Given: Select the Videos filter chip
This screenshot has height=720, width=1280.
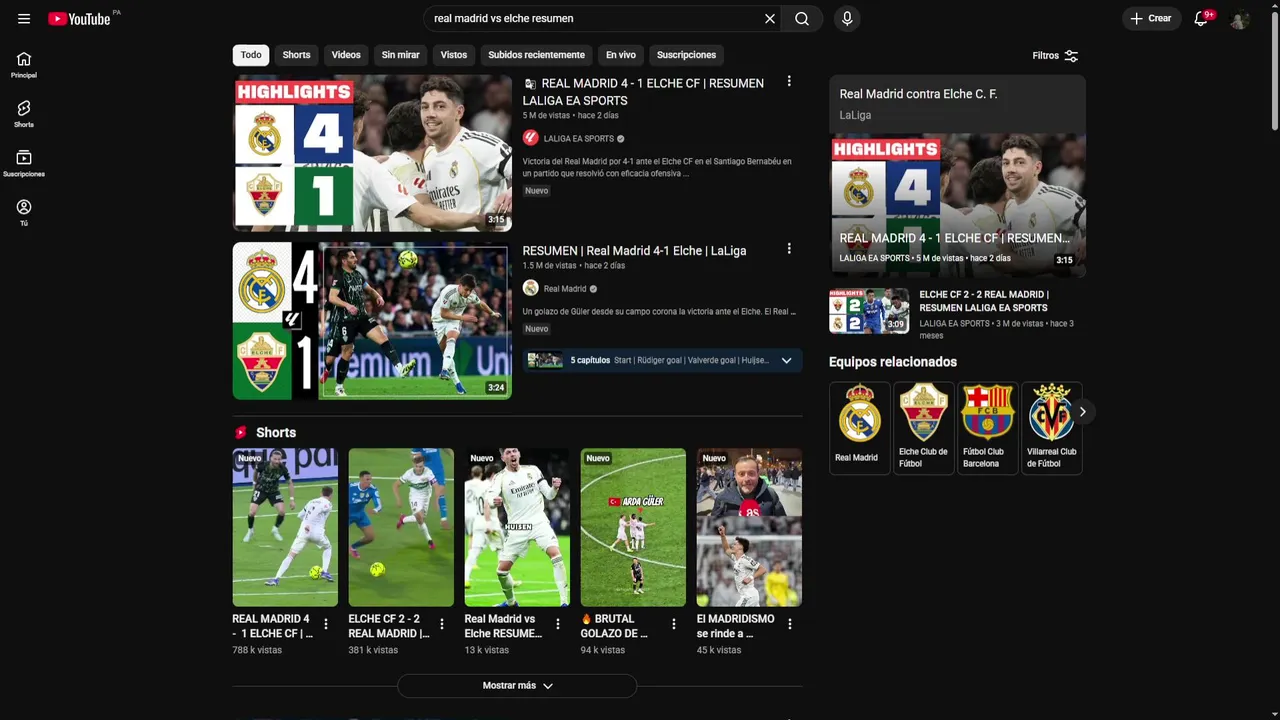Looking at the screenshot, I should coord(346,55).
